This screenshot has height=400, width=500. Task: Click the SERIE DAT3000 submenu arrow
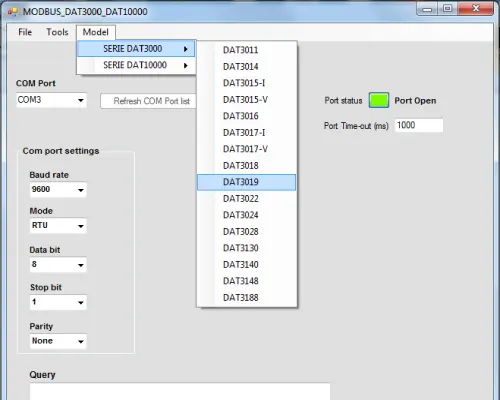coord(186,49)
